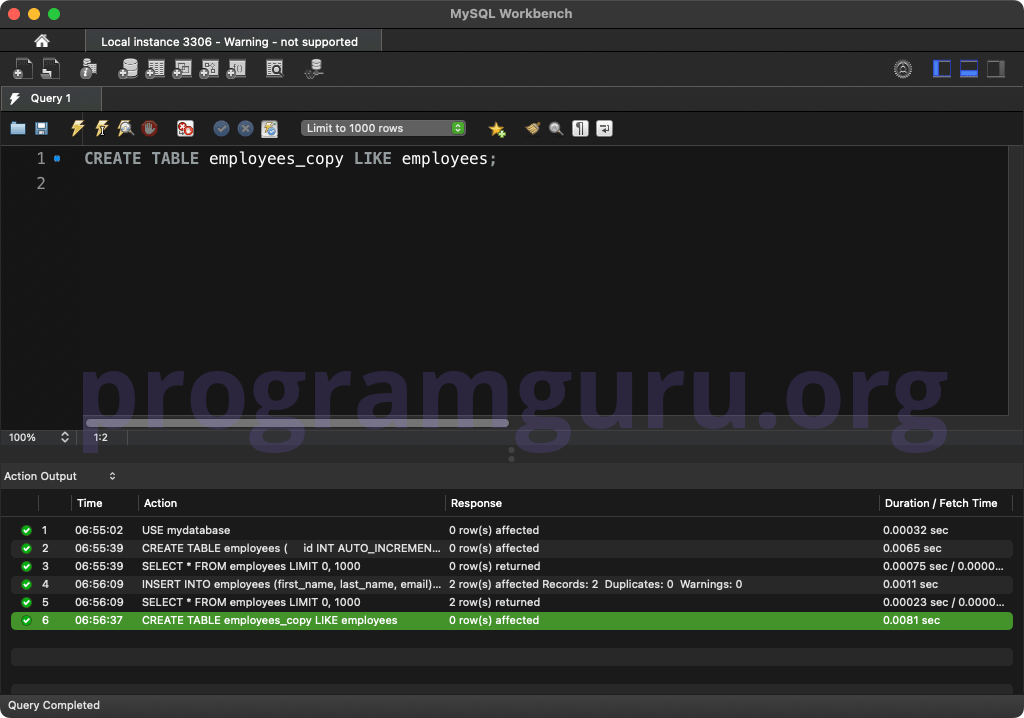Reconnect to DBMS icon
The height and width of the screenshot is (718, 1024).
(x=314, y=69)
